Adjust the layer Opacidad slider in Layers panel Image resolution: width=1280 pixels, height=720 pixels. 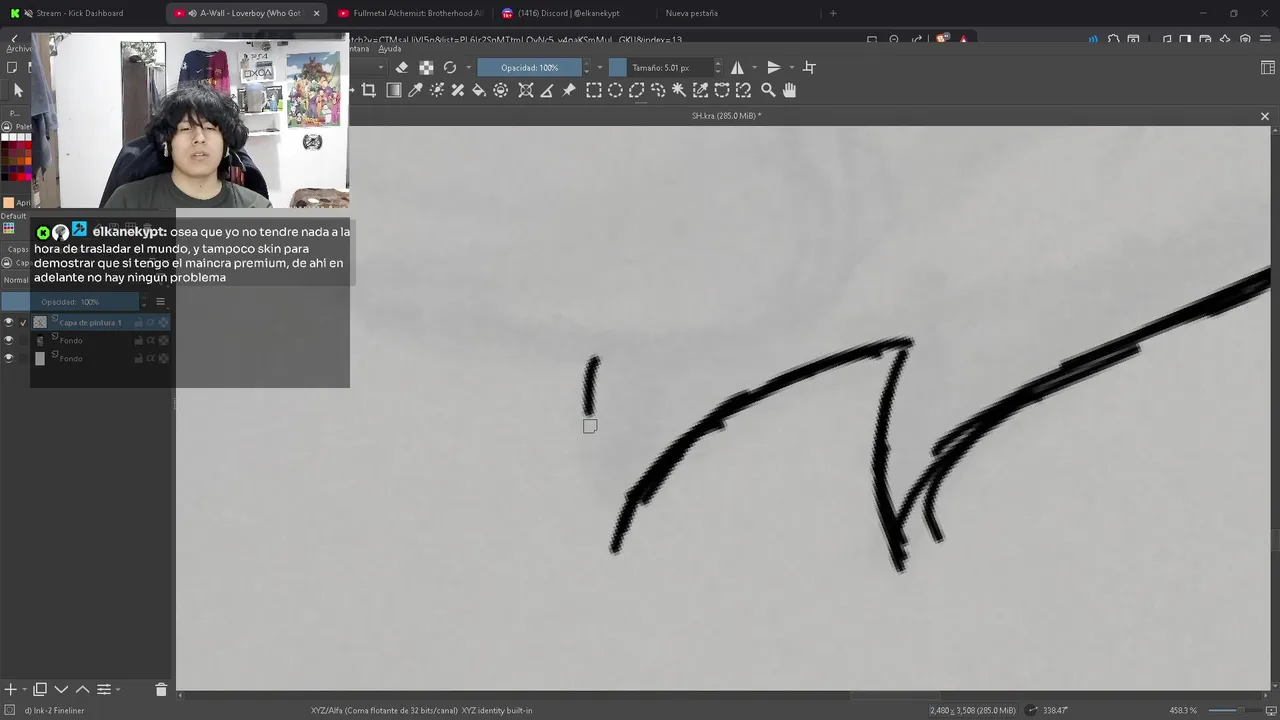[70, 301]
